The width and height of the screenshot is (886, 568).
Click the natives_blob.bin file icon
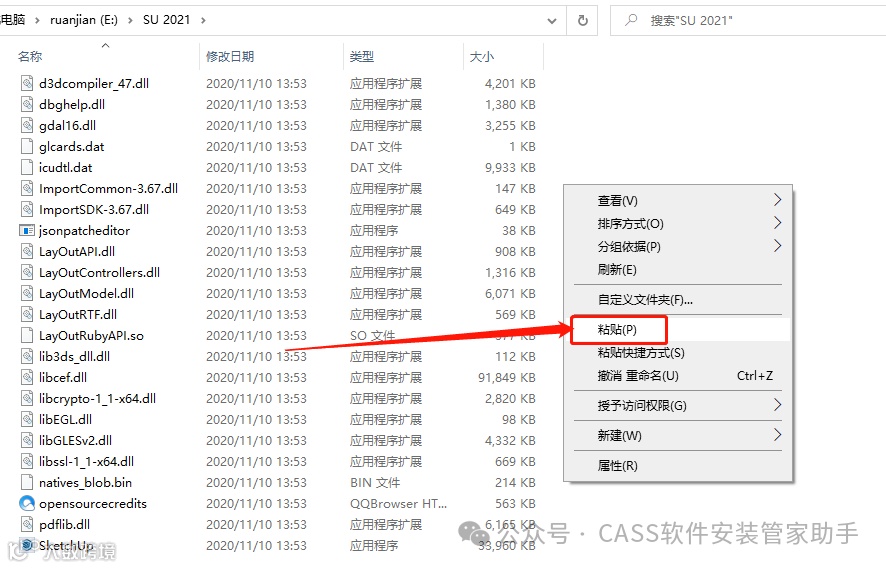(27, 483)
